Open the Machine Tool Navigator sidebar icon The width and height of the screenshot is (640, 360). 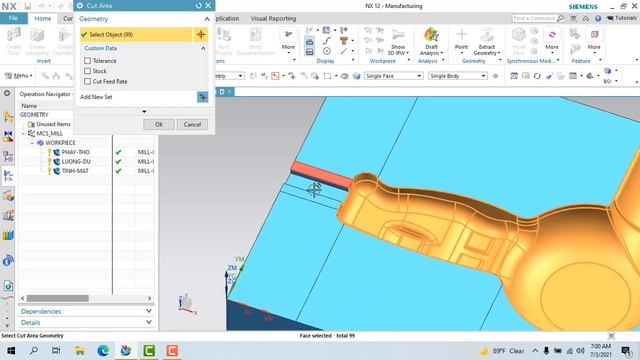[8, 196]
